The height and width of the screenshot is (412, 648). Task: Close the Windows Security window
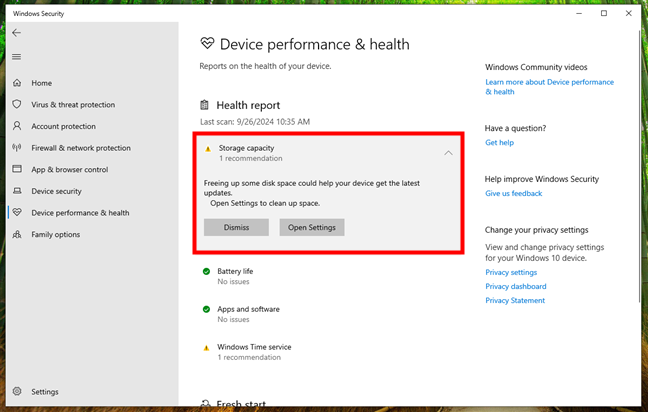coord(629,13)
